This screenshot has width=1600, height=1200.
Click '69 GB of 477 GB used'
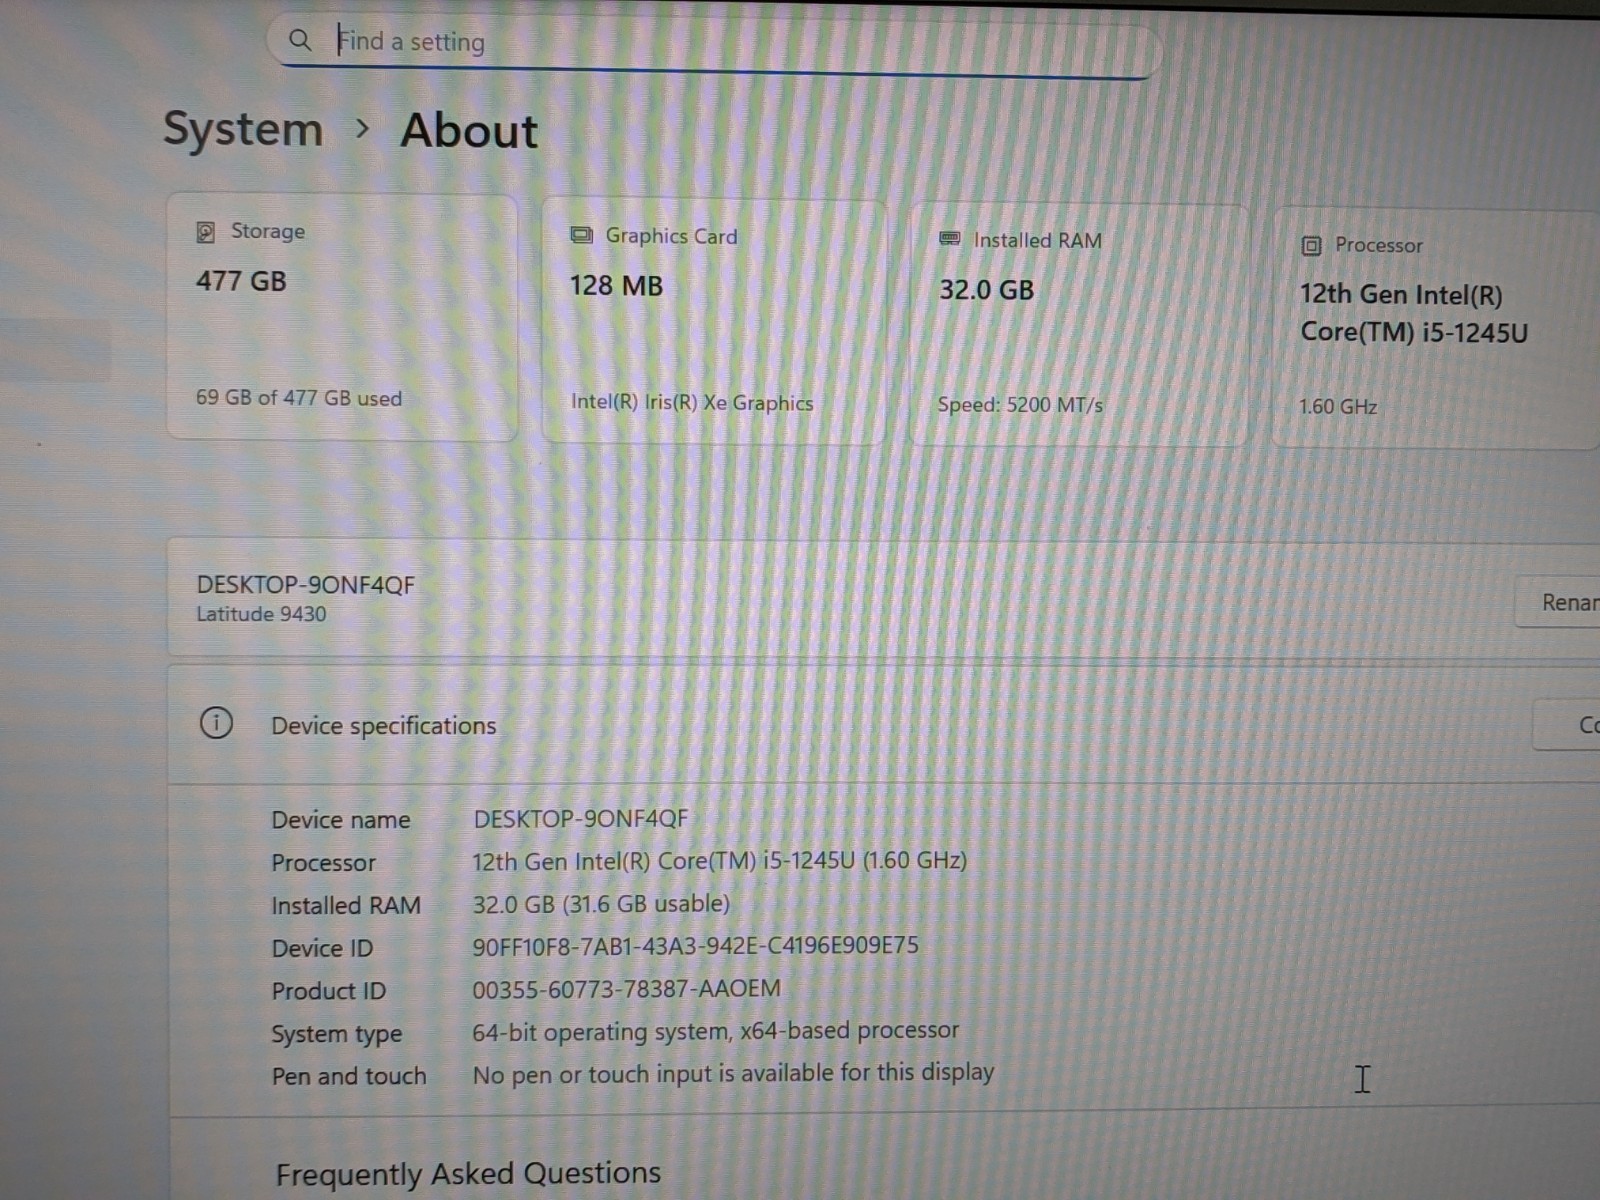pyautogui.click(x=299, y=398)
